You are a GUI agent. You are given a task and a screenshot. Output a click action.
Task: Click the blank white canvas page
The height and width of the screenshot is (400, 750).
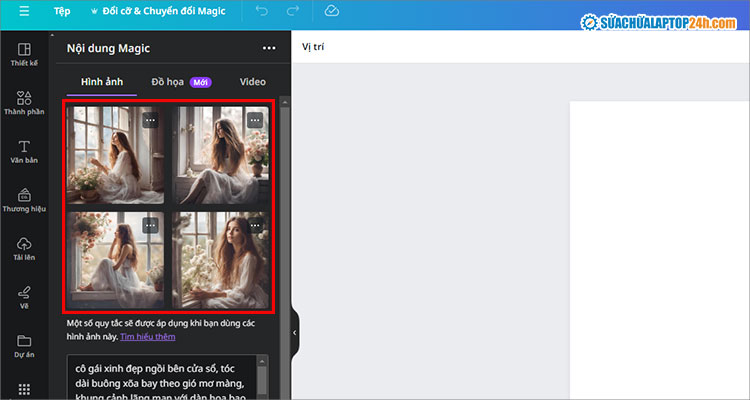click(659, 250)
